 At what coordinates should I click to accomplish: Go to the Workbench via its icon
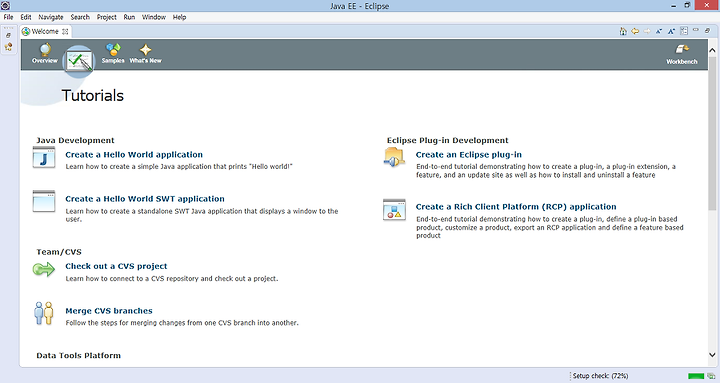coord(682,49)
